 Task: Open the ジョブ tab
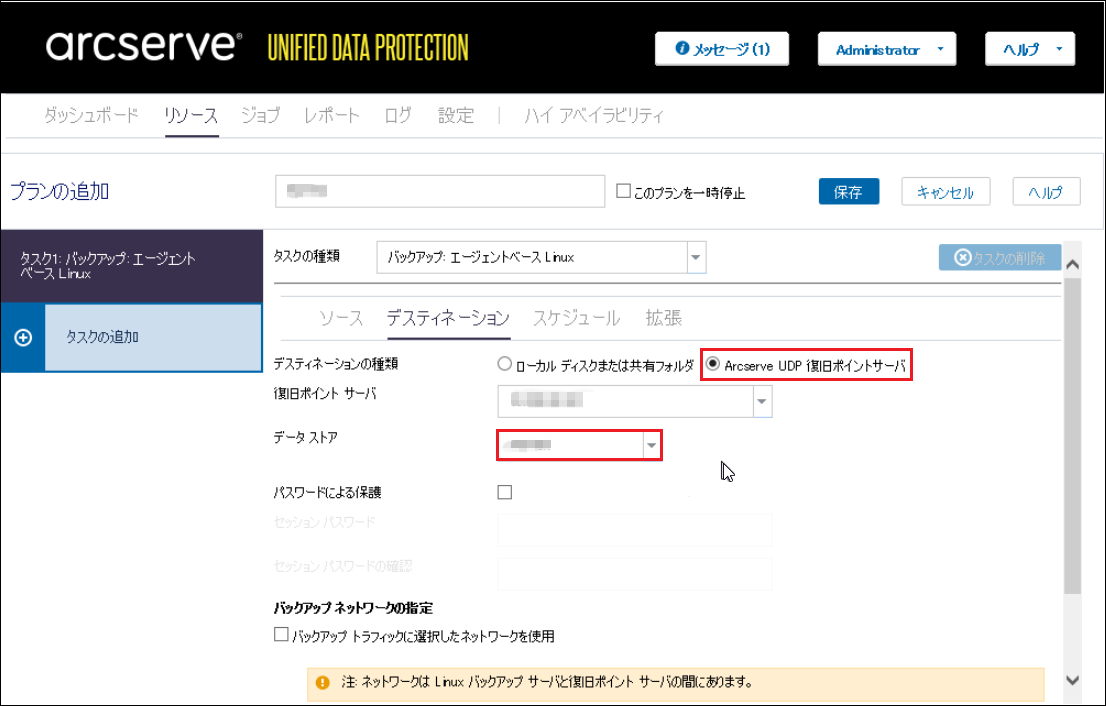[x=261, y=115]
